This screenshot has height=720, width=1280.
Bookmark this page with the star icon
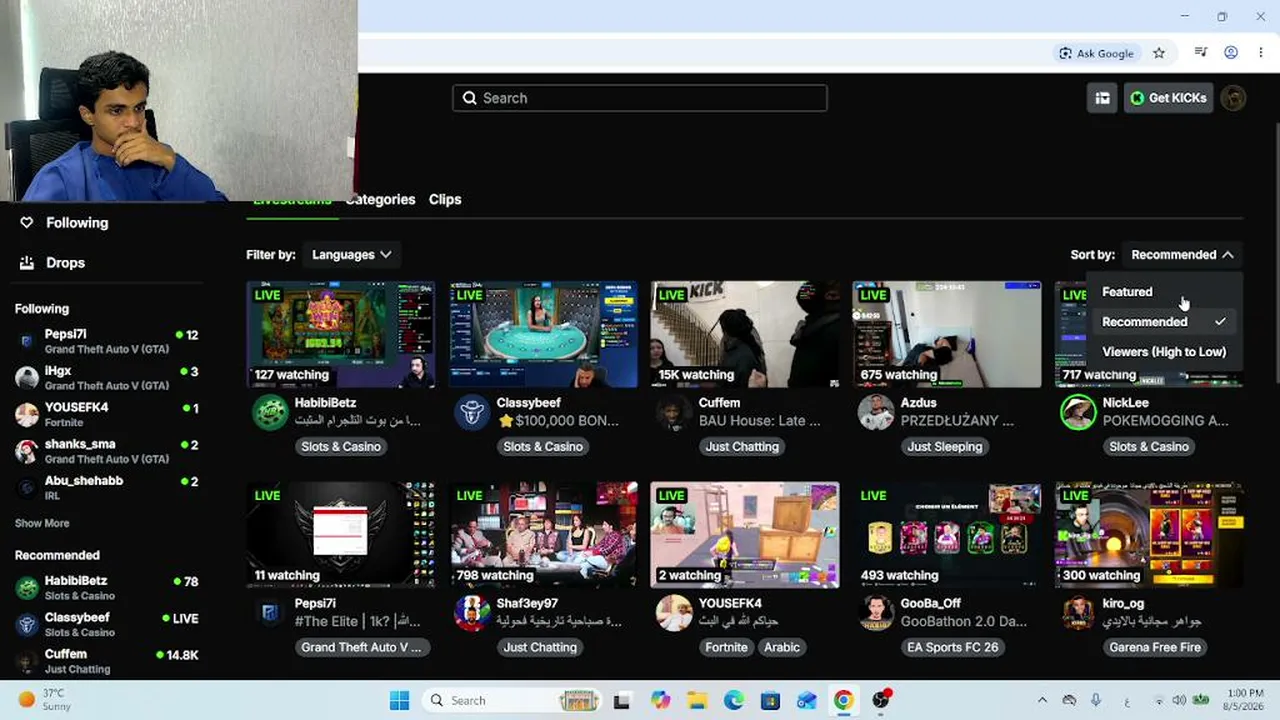[1159, 53]
